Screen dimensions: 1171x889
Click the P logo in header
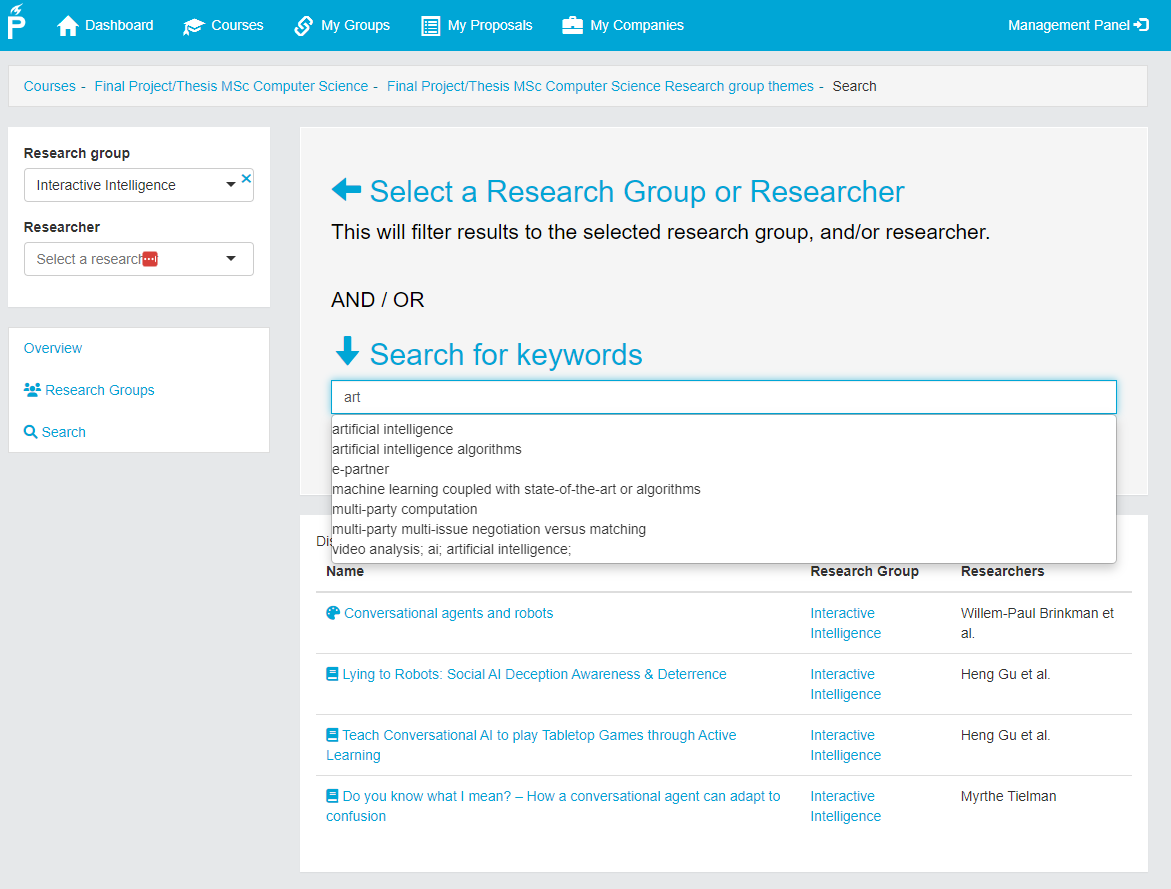pos(16,22)
